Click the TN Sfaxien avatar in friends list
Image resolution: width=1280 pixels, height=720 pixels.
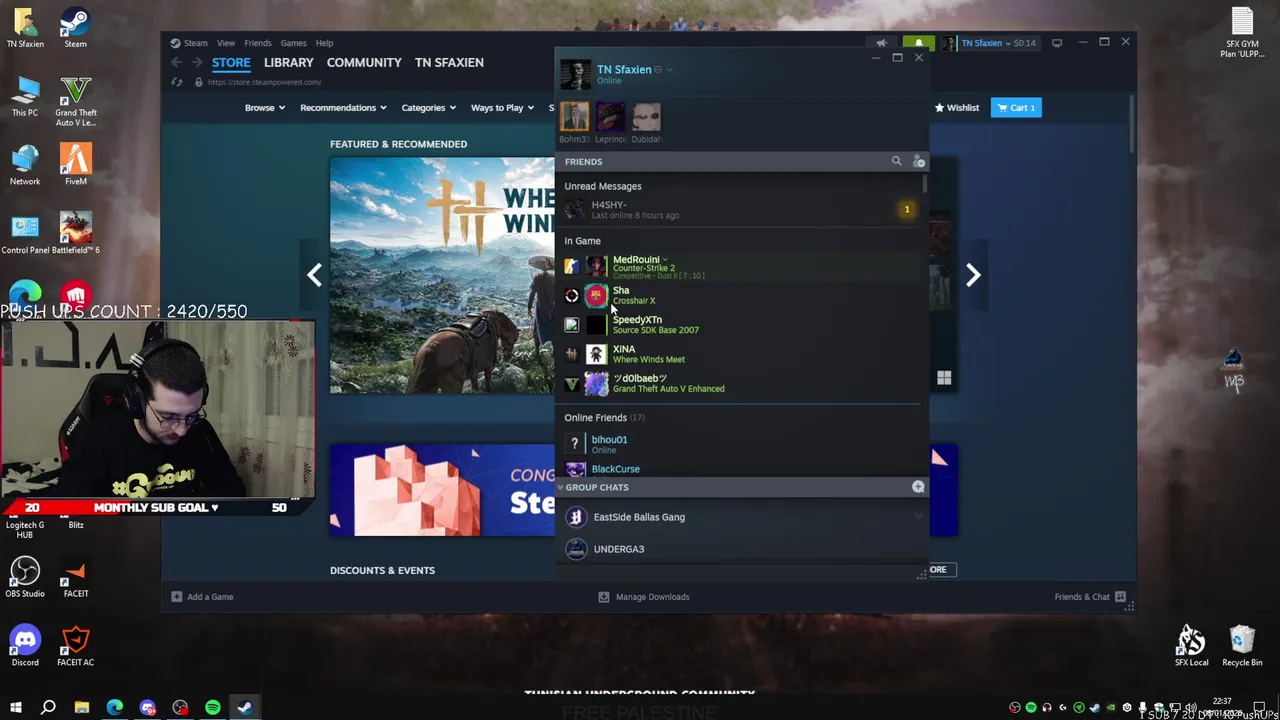click(x=575, y=74)
